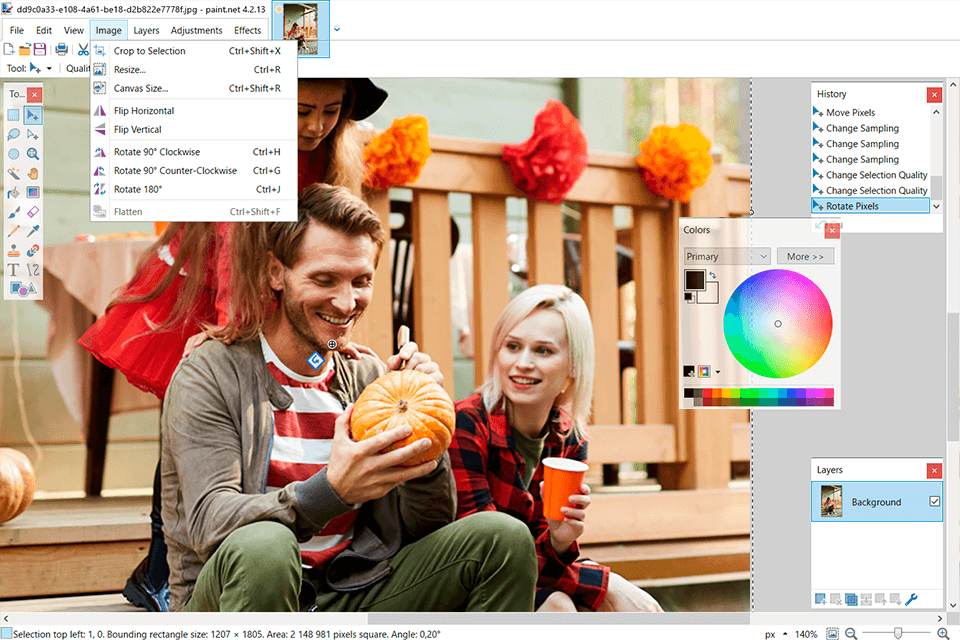Open the zoom level 140% dropdown
The width and height of the screenshot is (960, 640).
806,633
